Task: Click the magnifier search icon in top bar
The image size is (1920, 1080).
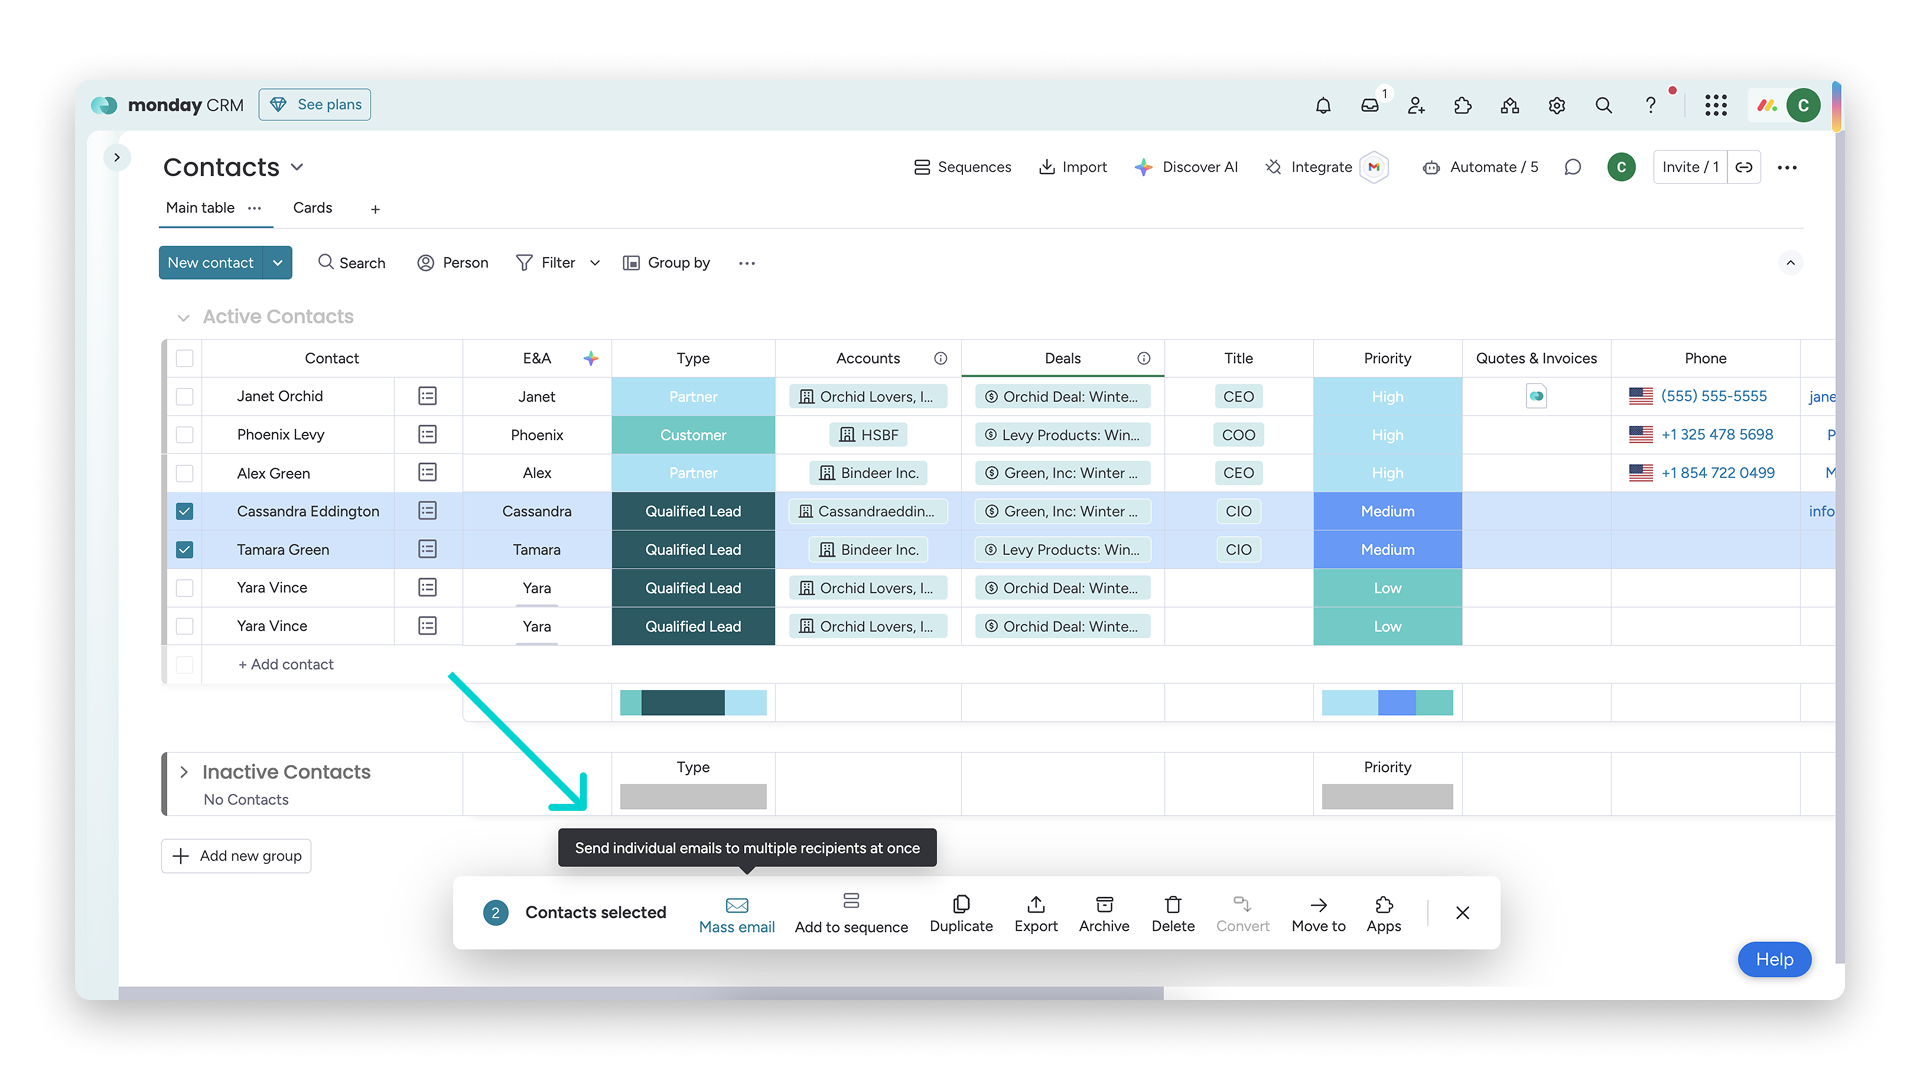Action: click(x=1604, y=105)
